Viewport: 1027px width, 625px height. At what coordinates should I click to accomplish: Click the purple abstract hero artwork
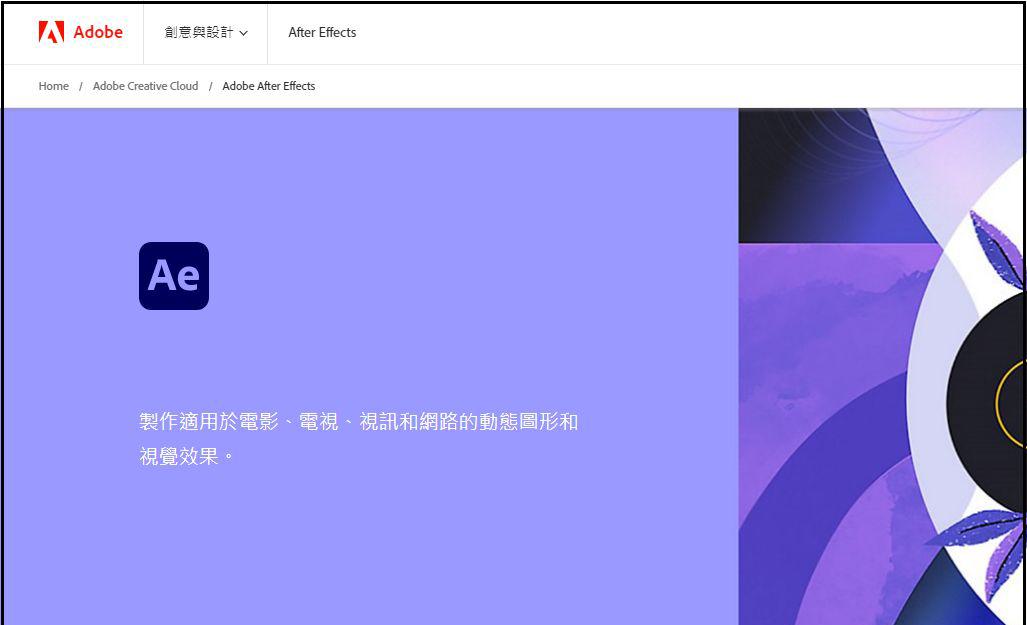[880, 366]
